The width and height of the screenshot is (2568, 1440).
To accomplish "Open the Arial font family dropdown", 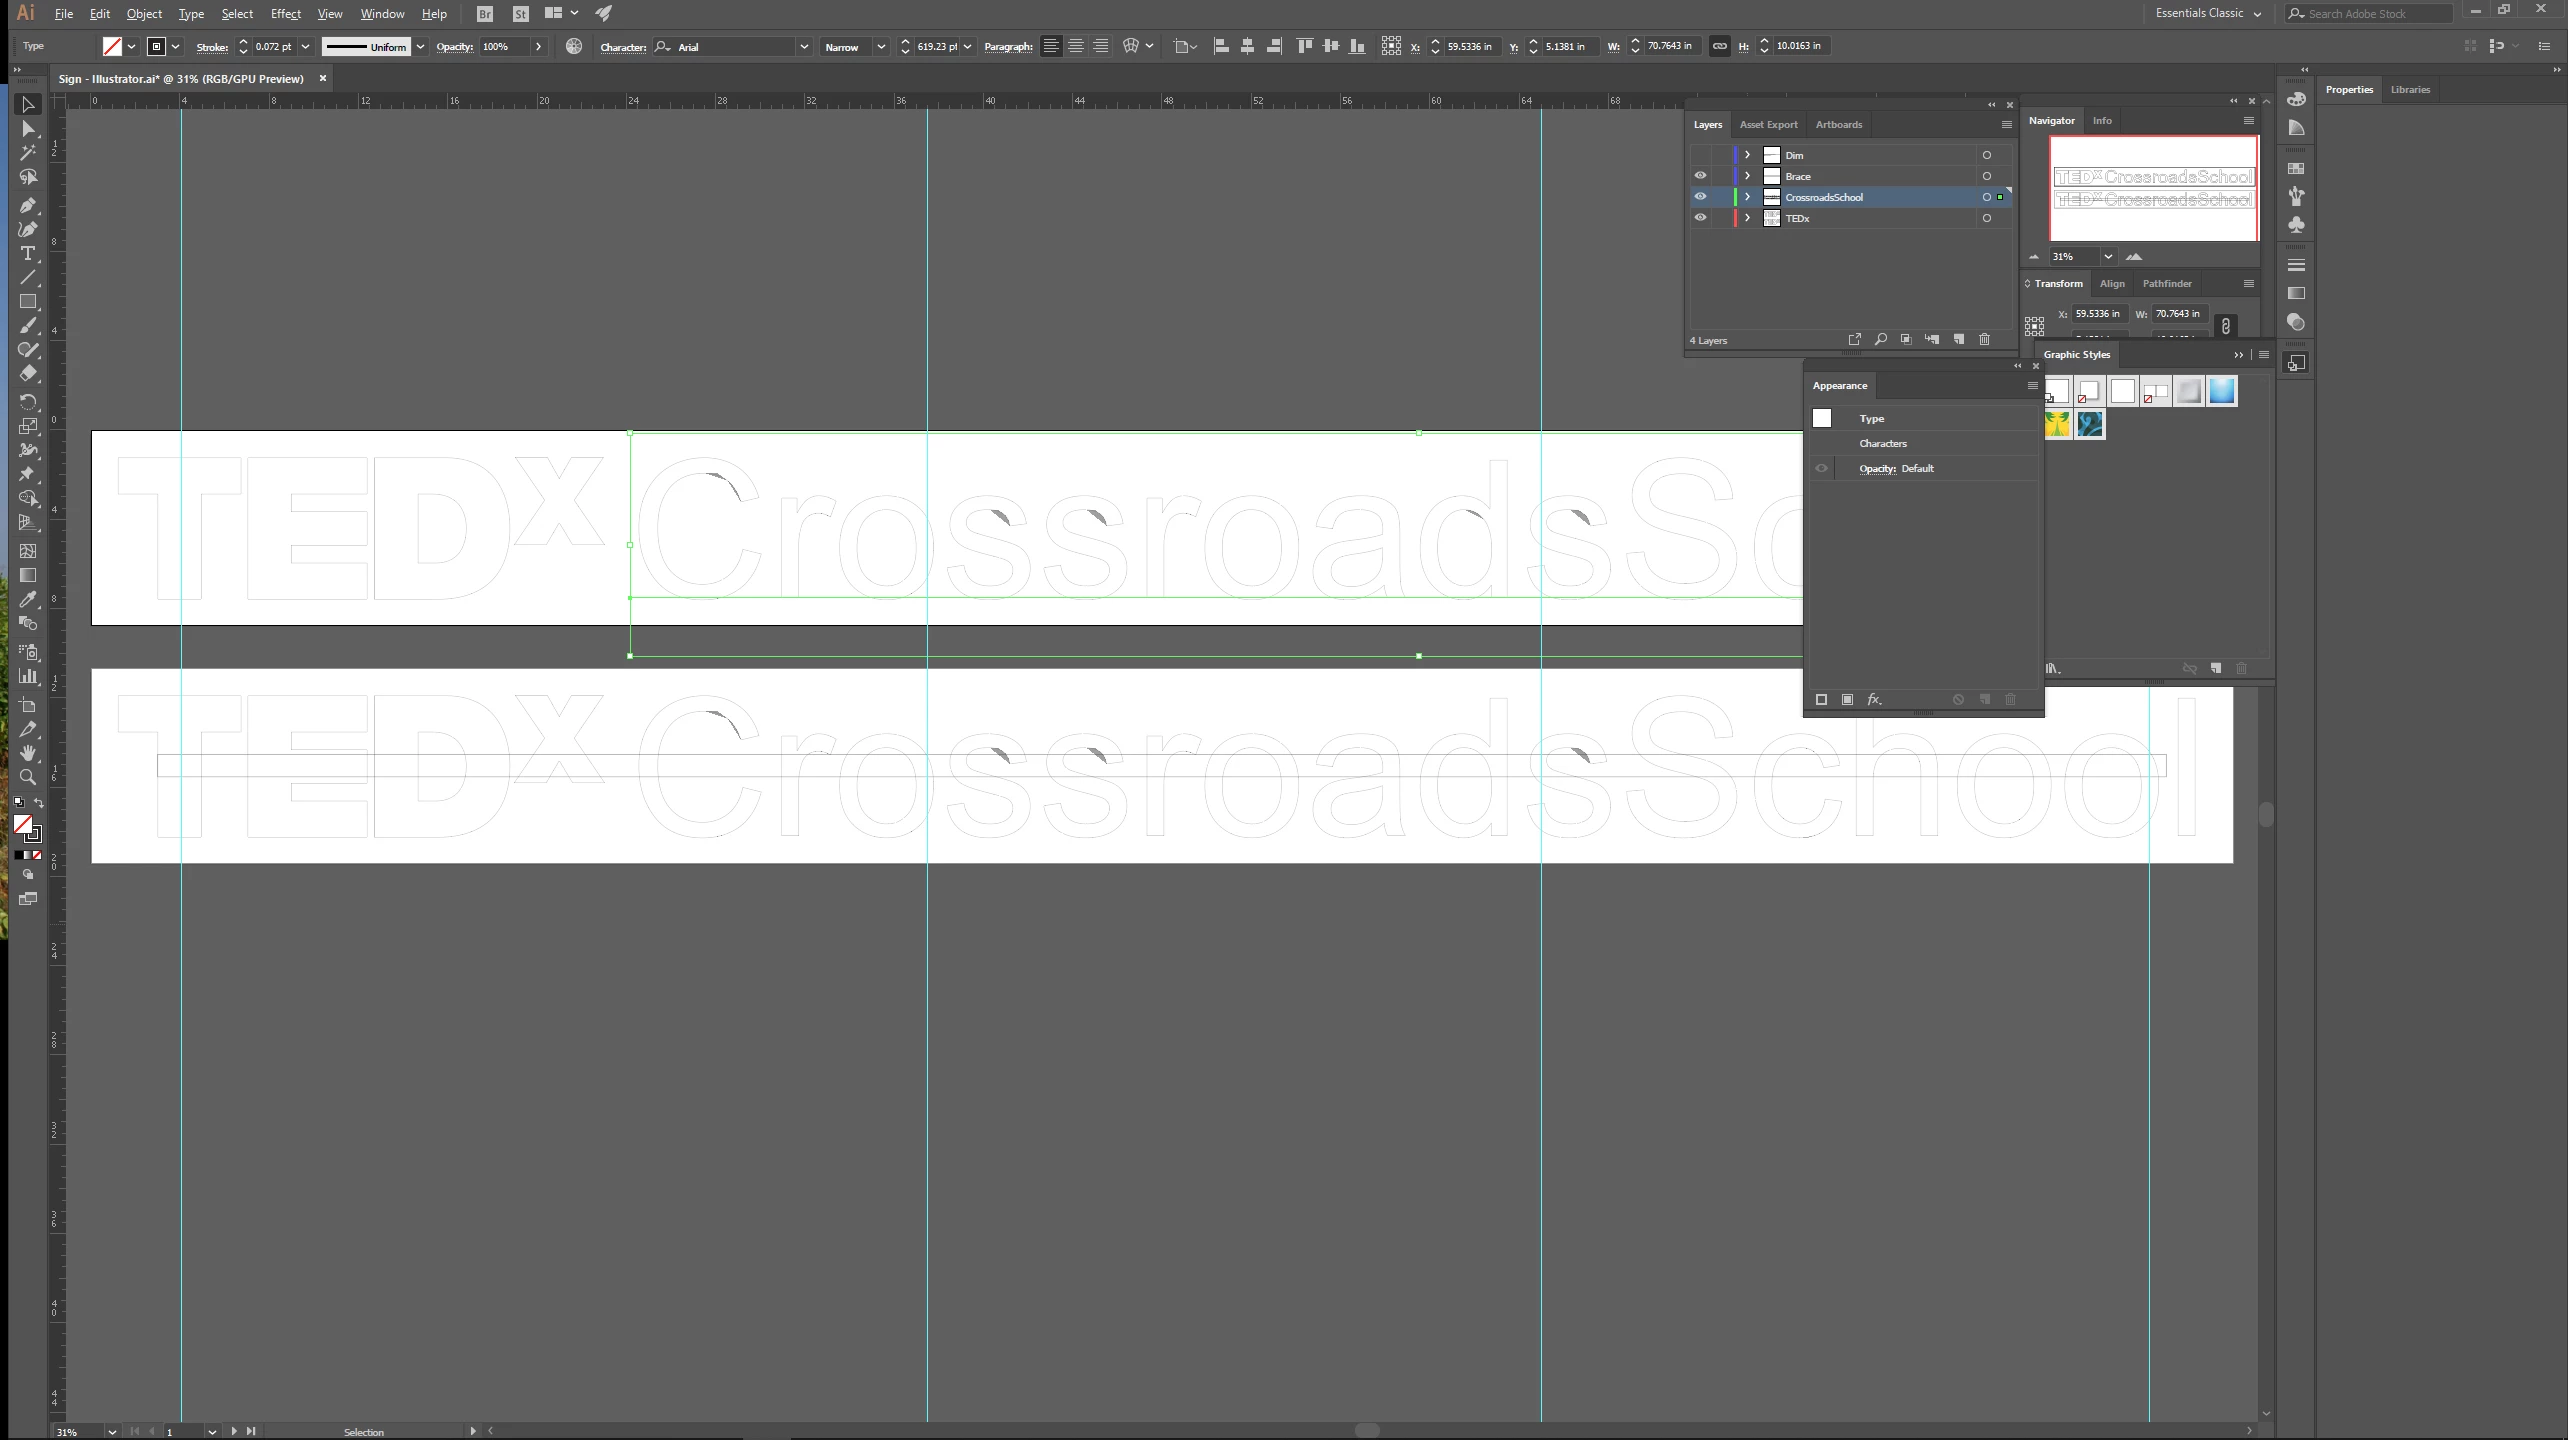I will 803,47.
